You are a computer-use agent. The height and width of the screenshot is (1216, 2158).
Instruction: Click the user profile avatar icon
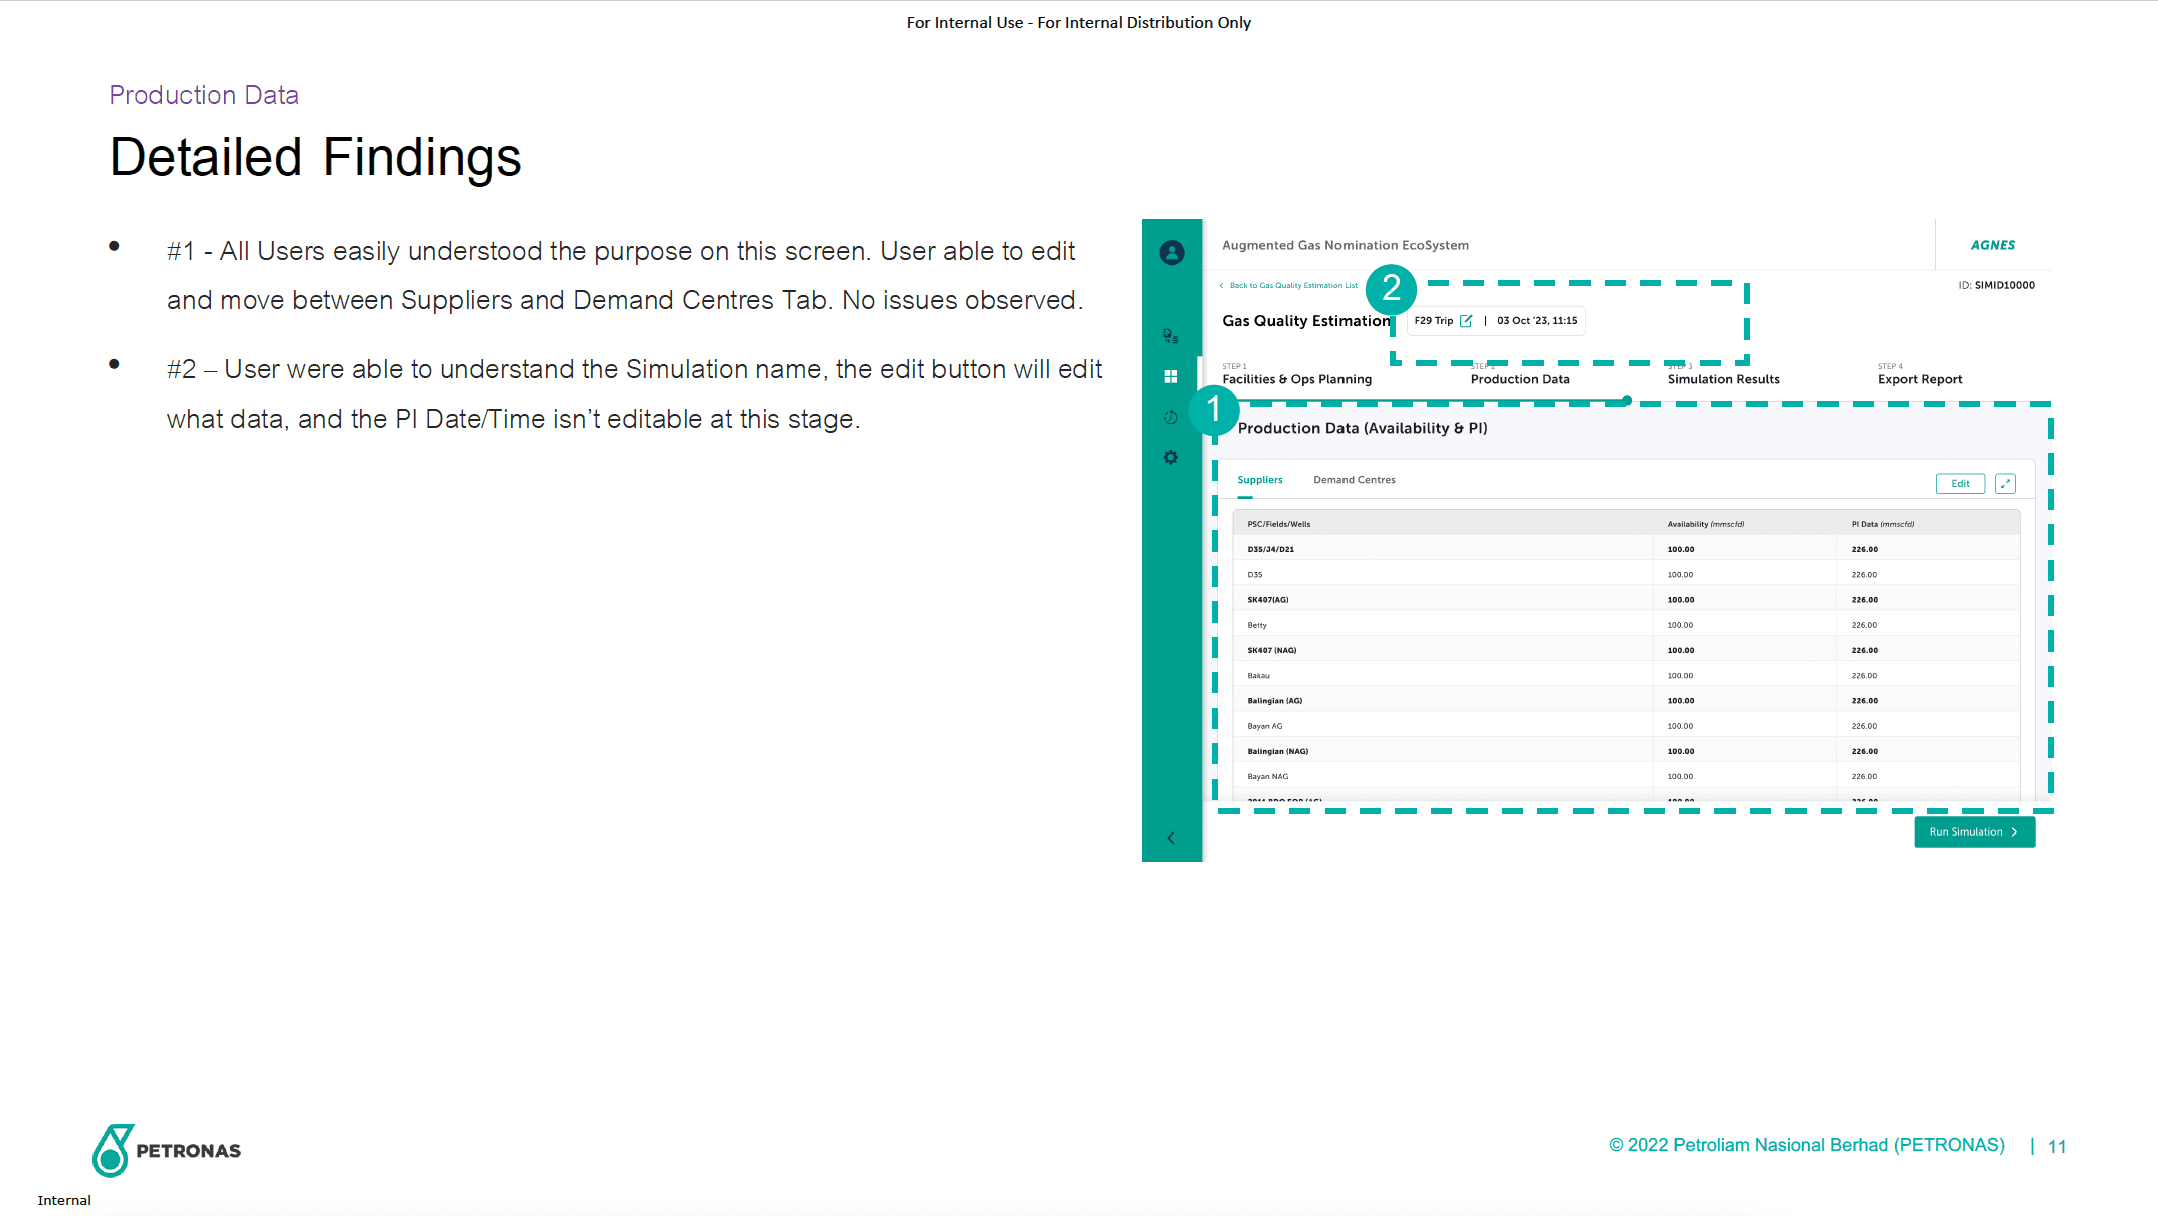point(1171,253)
